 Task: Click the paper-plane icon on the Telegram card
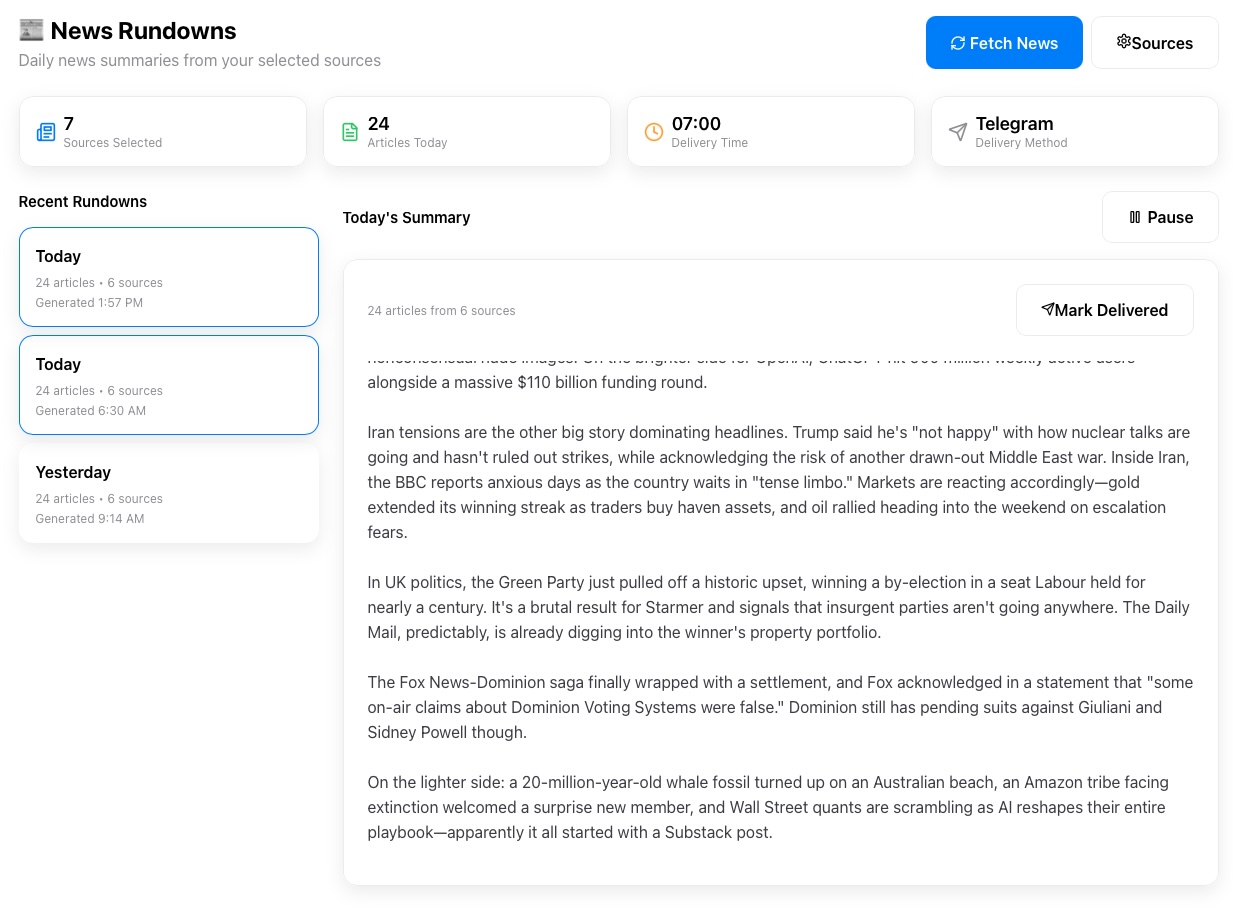pyautogui.click(x=958, y=131)
